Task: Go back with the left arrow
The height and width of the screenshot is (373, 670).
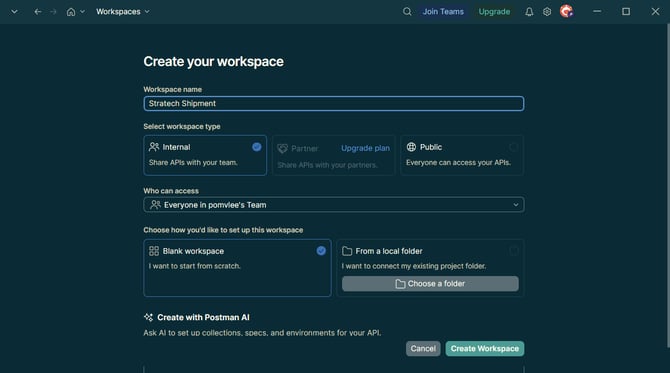Action: 38,12
